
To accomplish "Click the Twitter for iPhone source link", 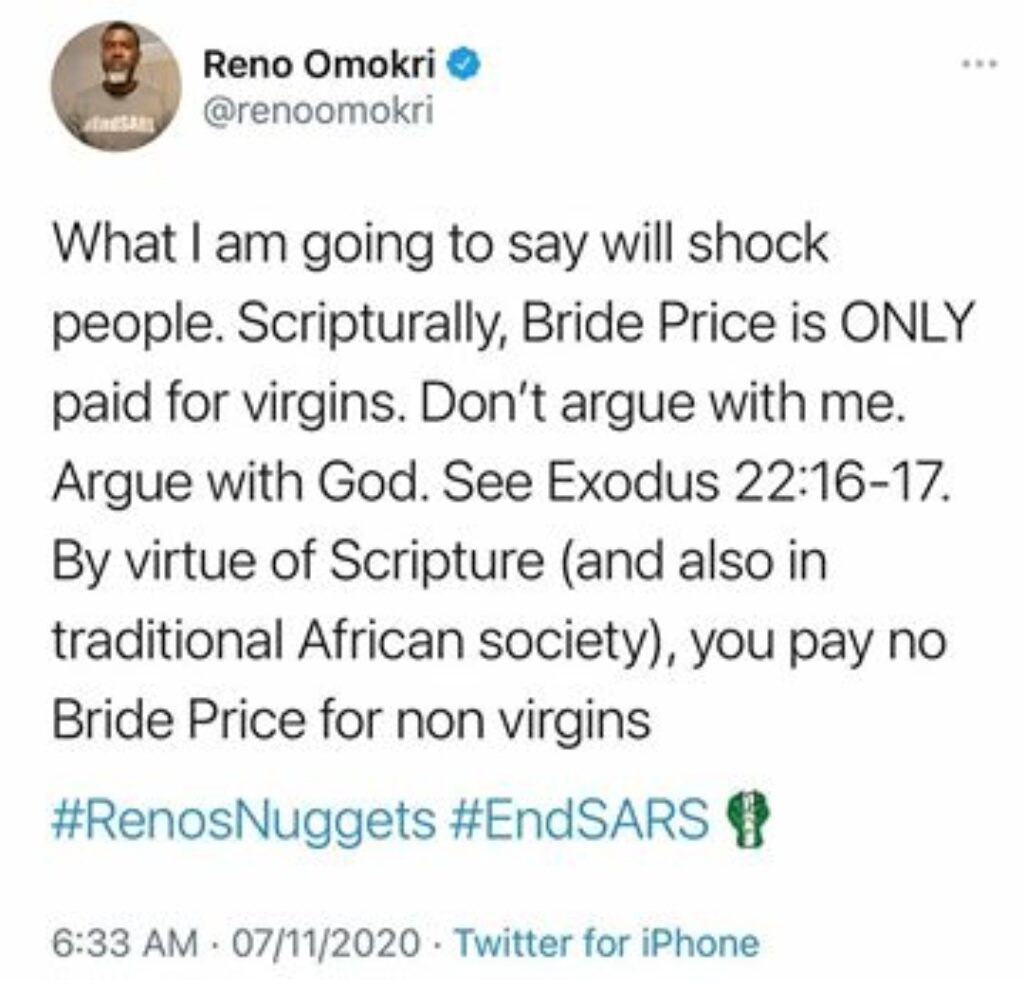I will click(x=607, y=943).
